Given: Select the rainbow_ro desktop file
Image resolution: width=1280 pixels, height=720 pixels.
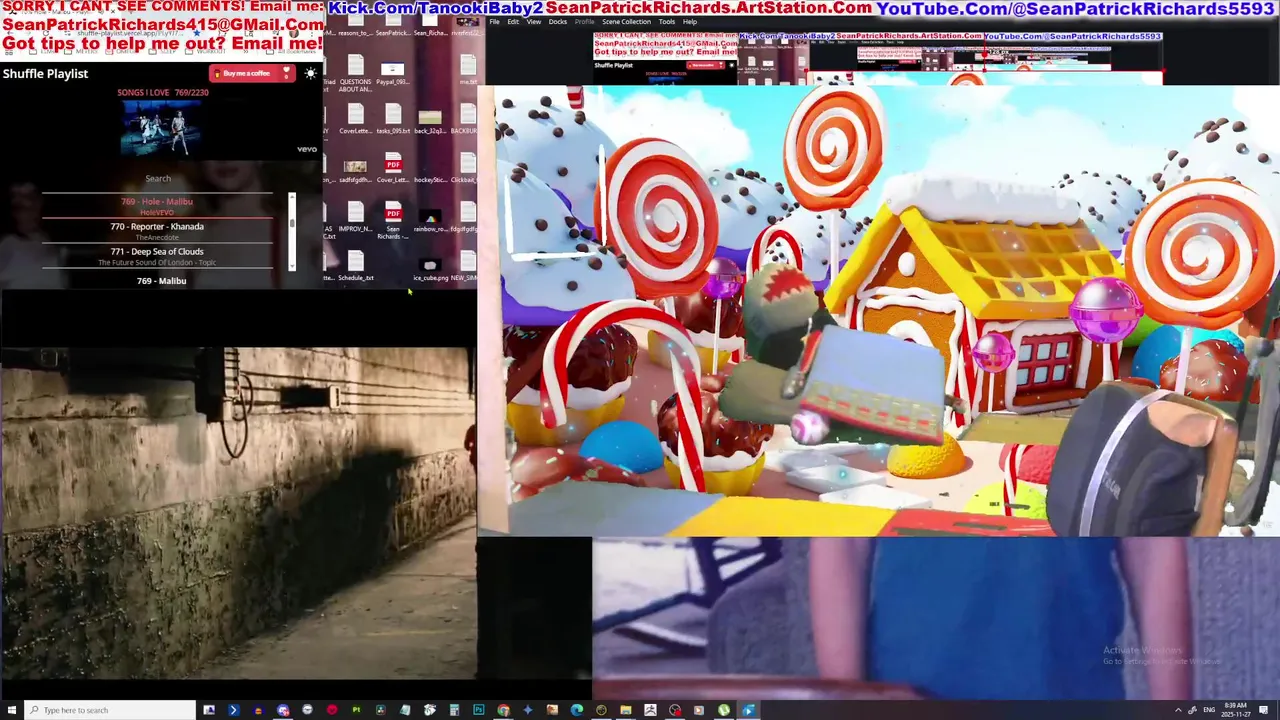Looking at the screenshot, I should 430,219.
